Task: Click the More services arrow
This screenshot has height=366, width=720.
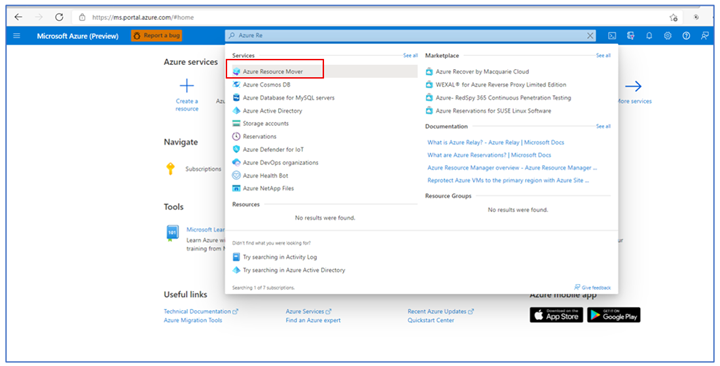Action: (633, 86)
